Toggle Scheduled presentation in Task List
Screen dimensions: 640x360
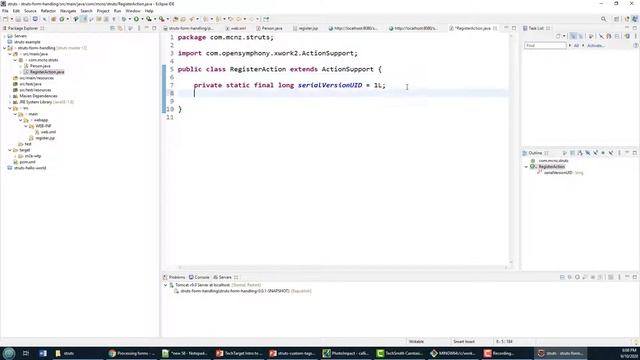click(580, 36)
